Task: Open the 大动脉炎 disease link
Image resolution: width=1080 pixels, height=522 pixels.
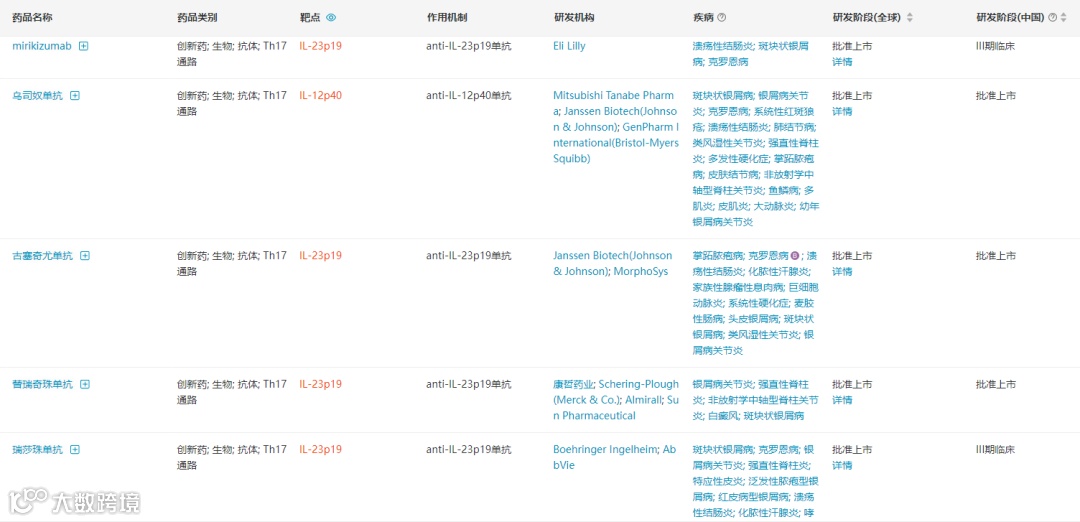Action: (x=773, y=207)
